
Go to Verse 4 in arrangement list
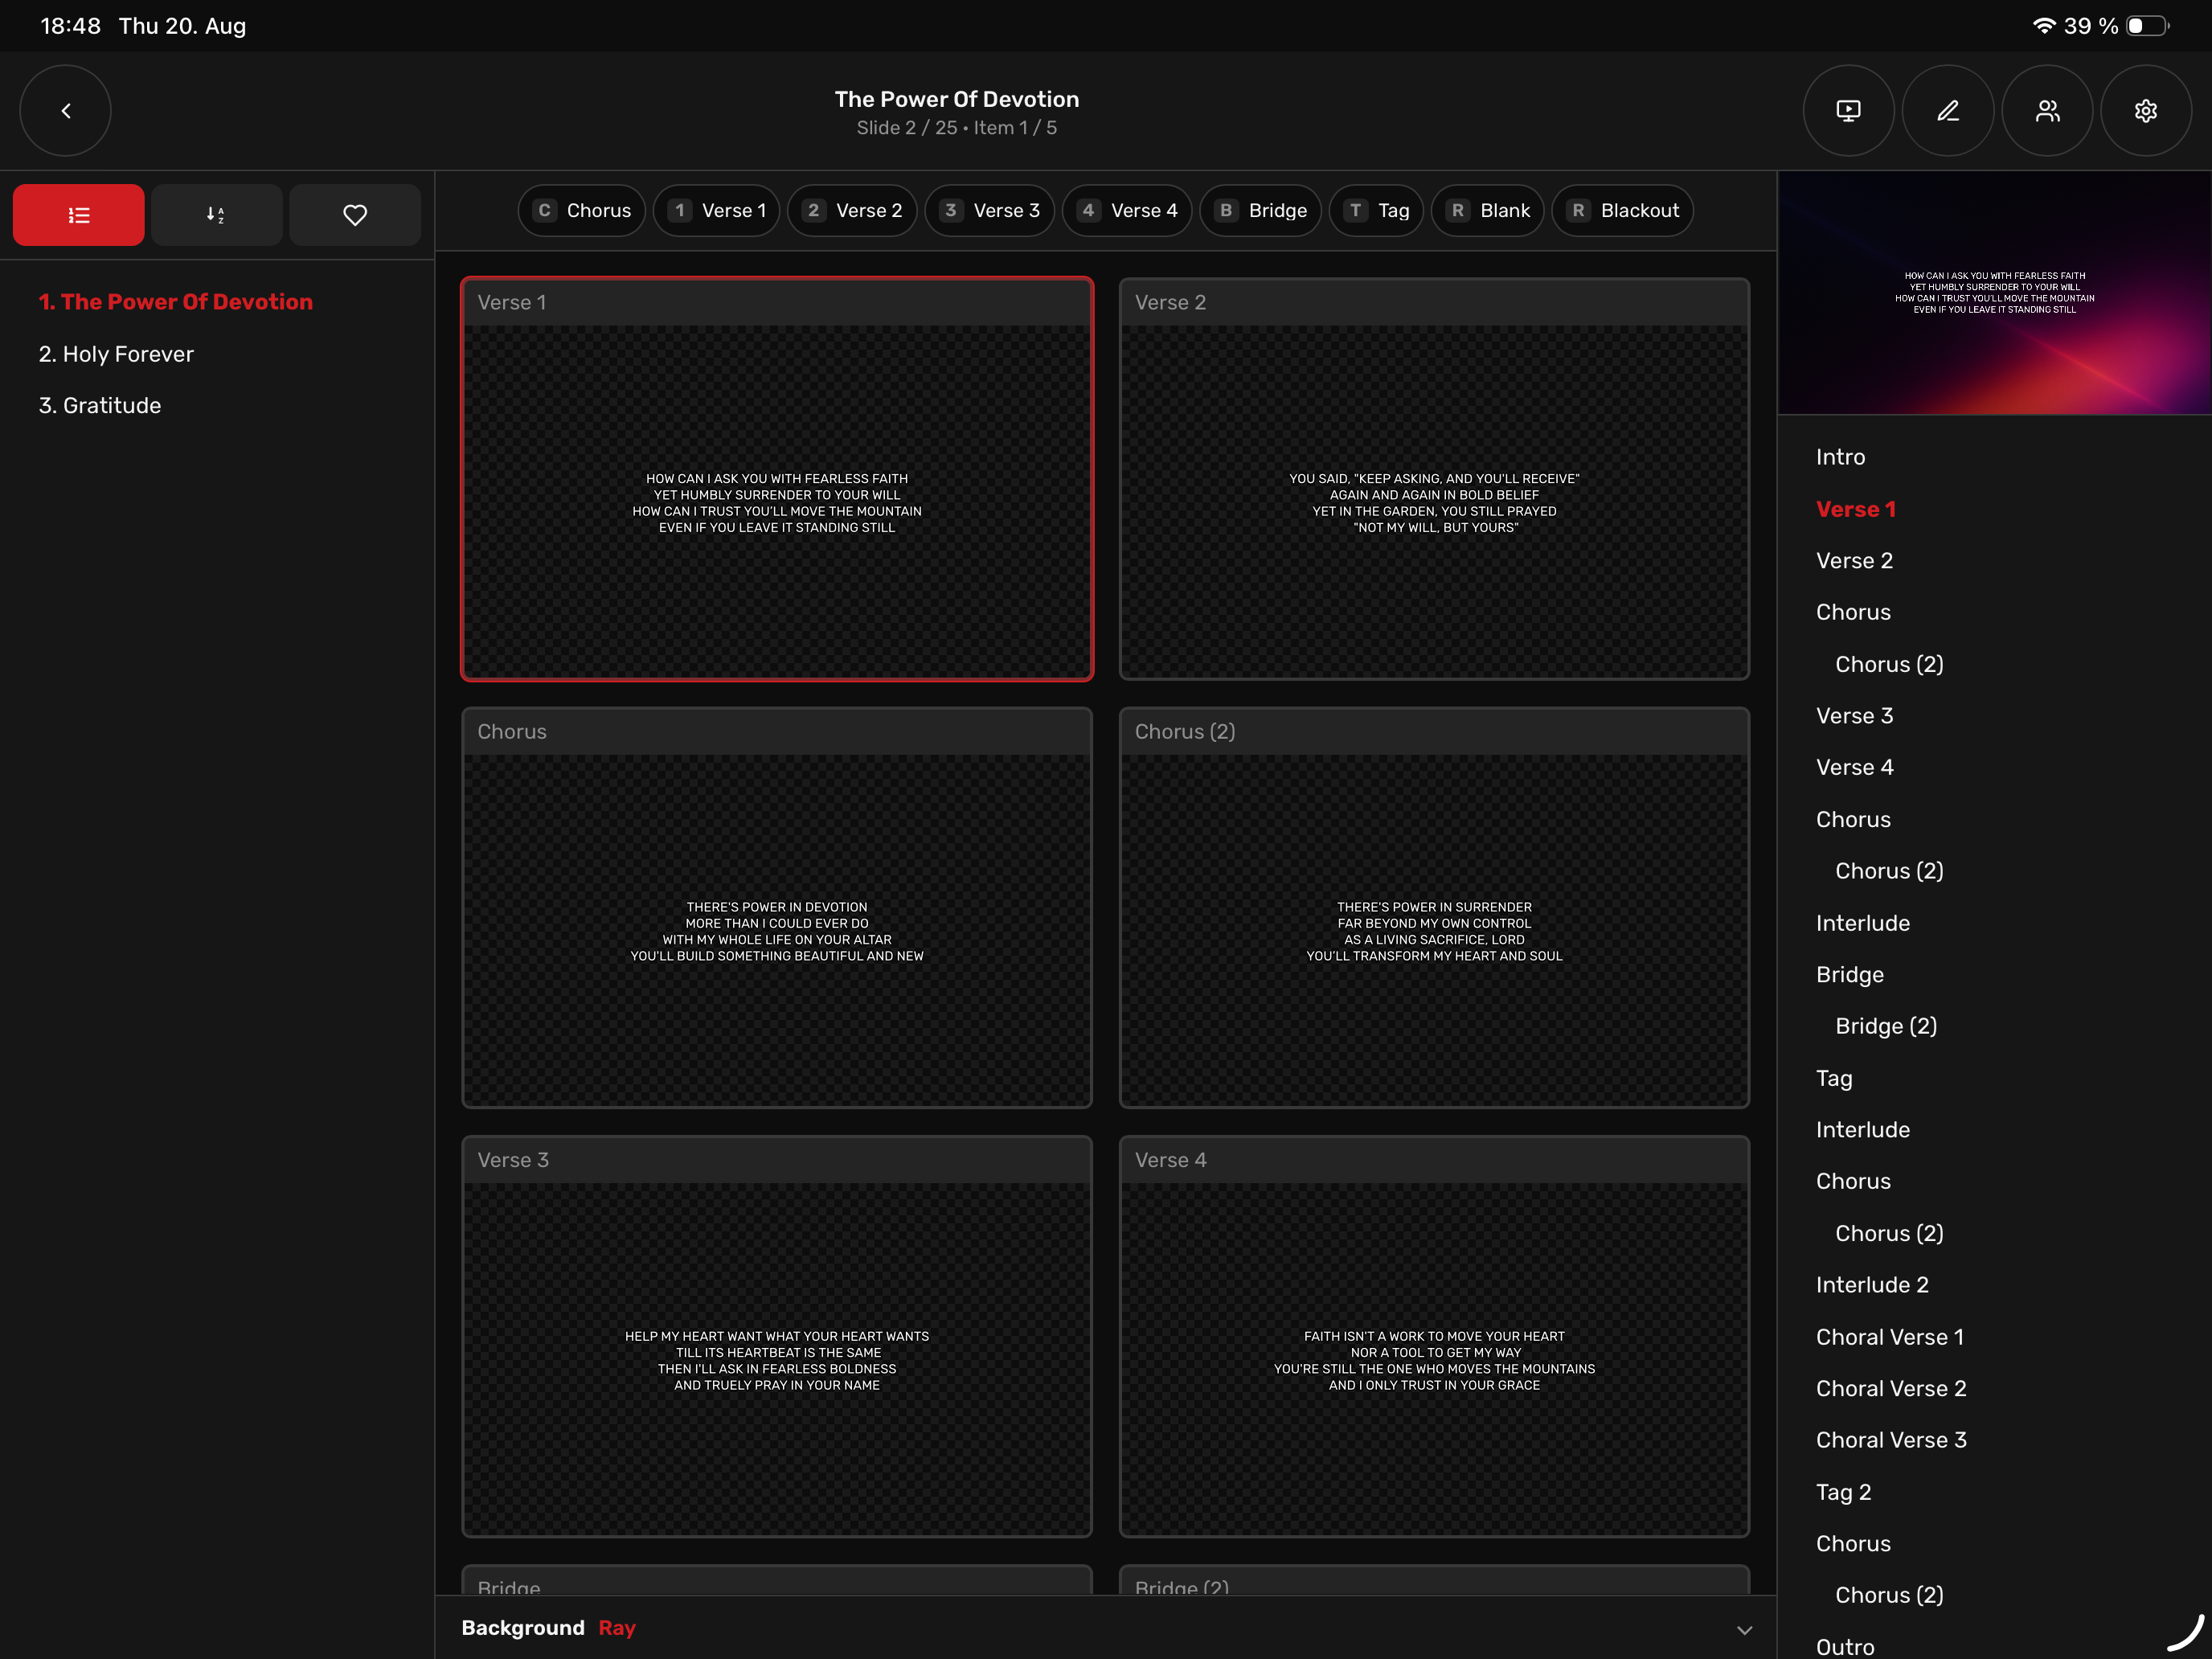click(1854, 767)
